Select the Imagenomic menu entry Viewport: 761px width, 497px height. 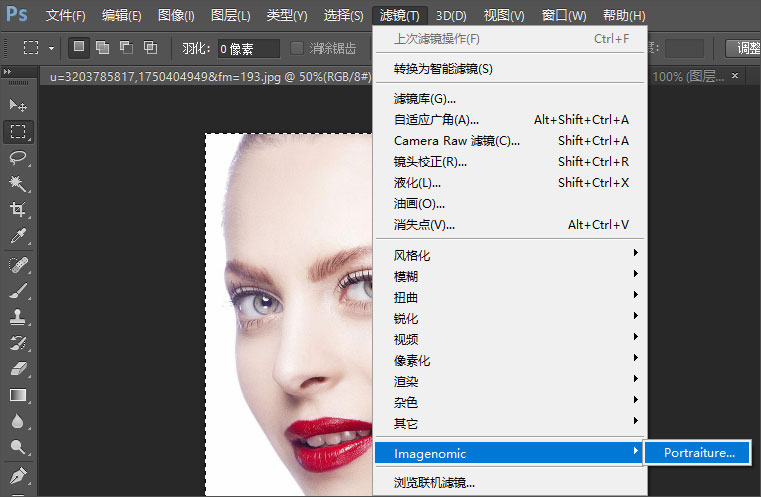pos(509,453)
